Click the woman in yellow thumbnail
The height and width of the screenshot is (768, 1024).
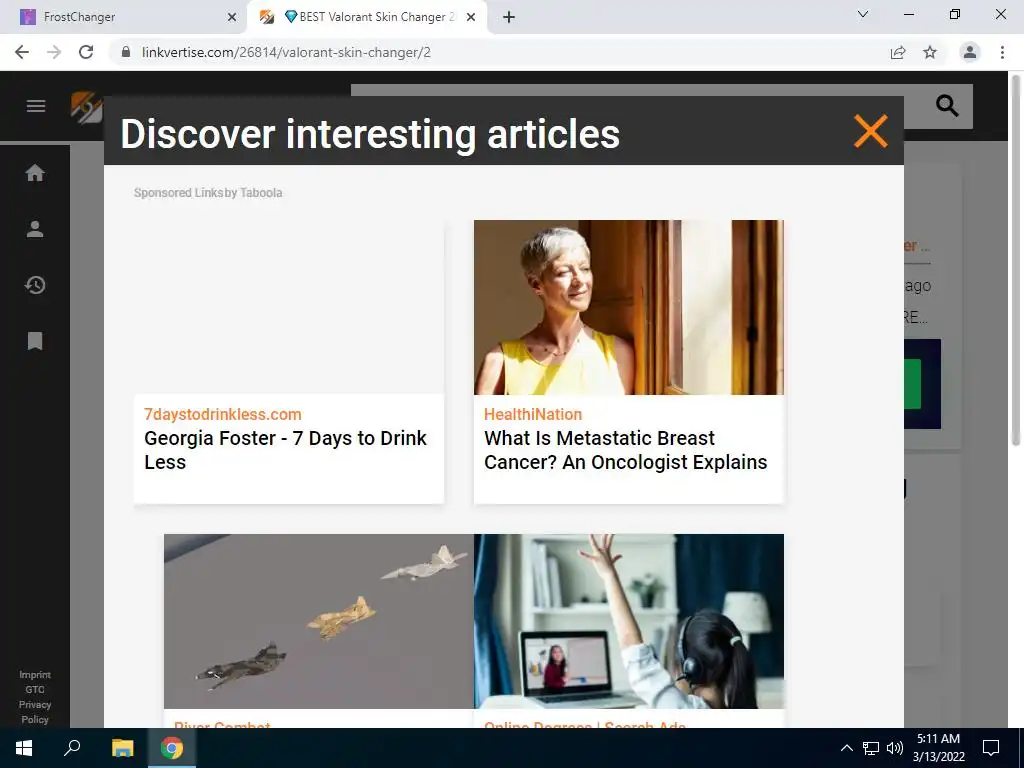click(629, 307)
